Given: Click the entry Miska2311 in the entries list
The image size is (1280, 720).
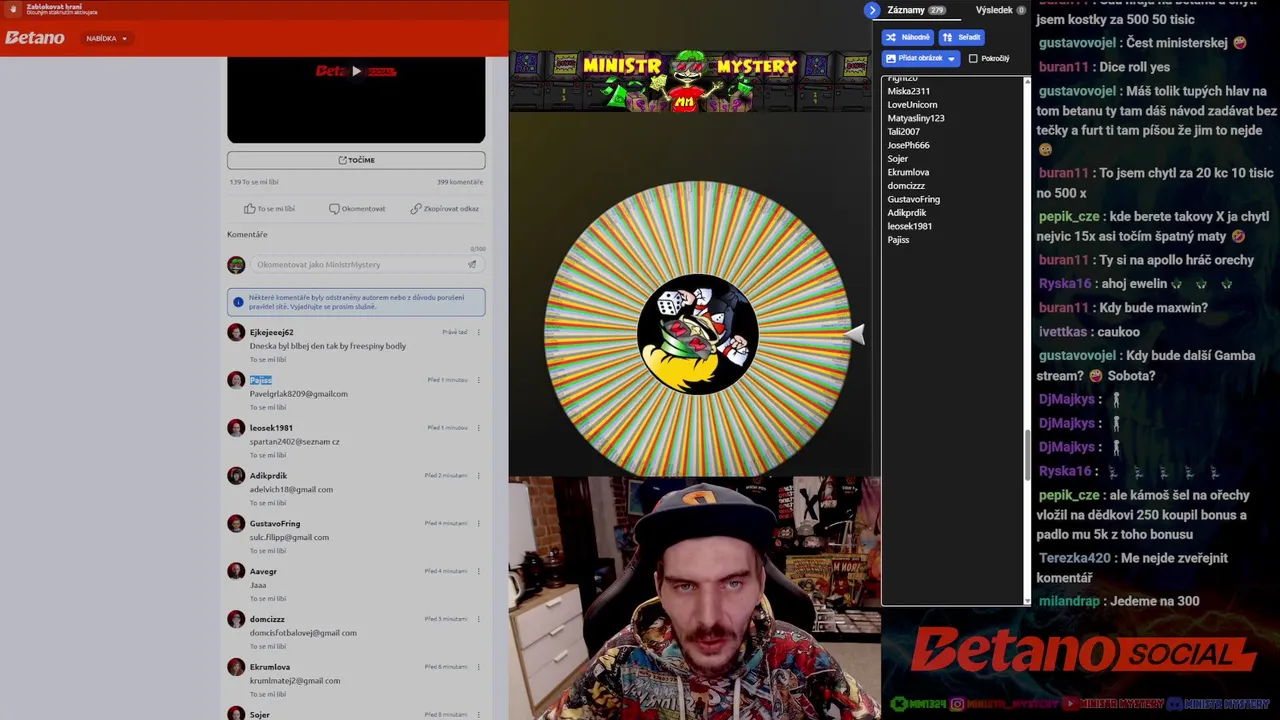Looking at the screenshot, I should [x=909, y=91].
